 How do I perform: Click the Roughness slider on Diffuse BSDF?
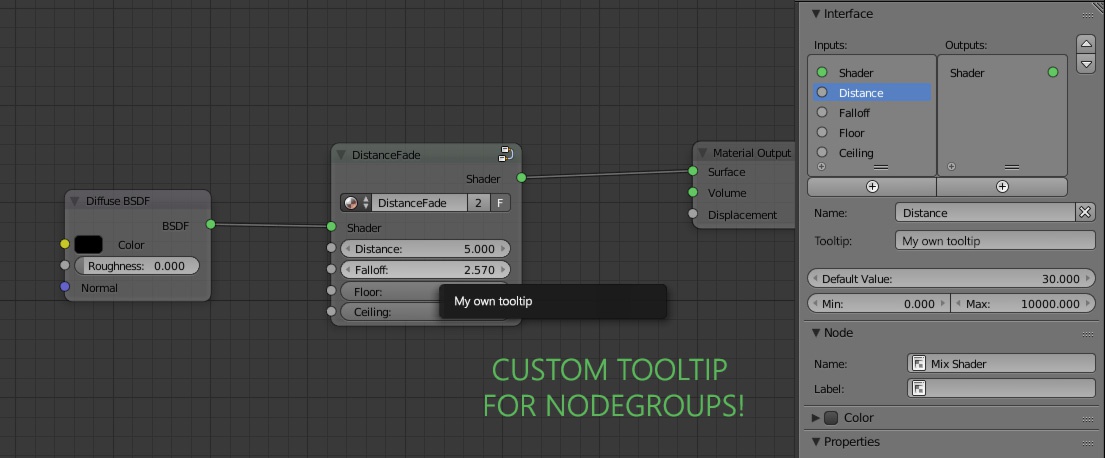pos(137,266)
